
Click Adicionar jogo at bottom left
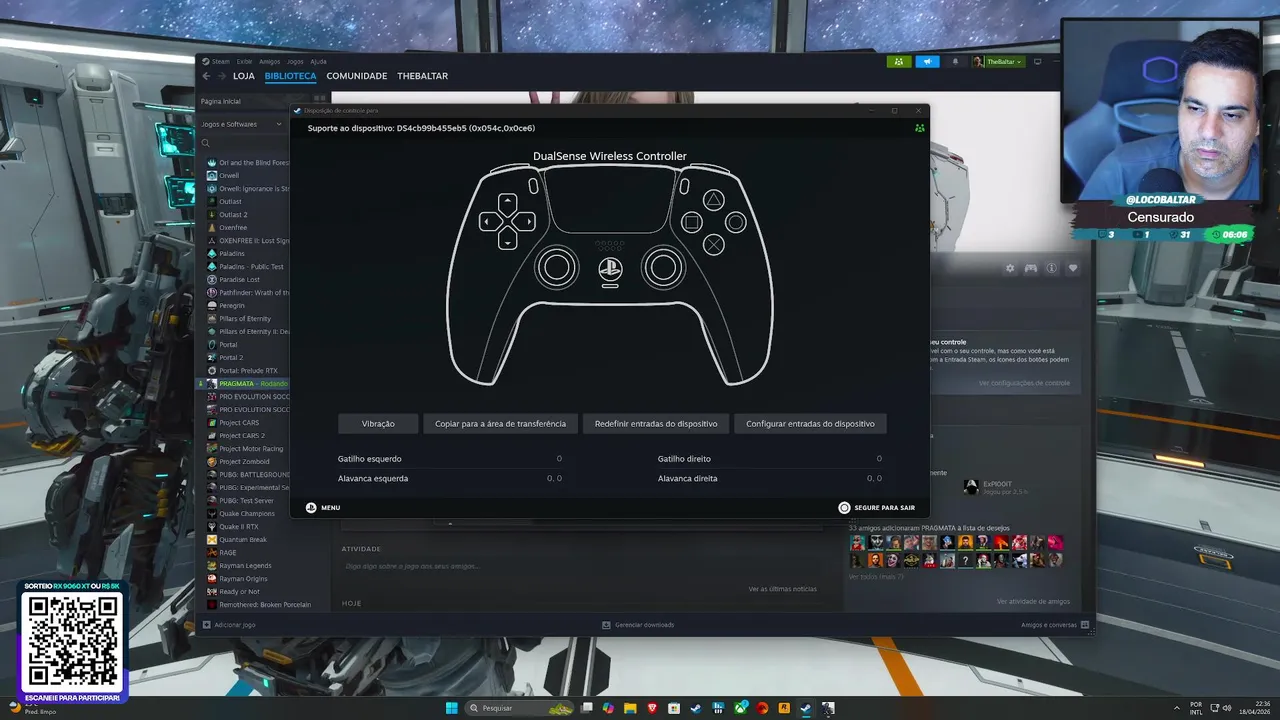pos(229,625)
